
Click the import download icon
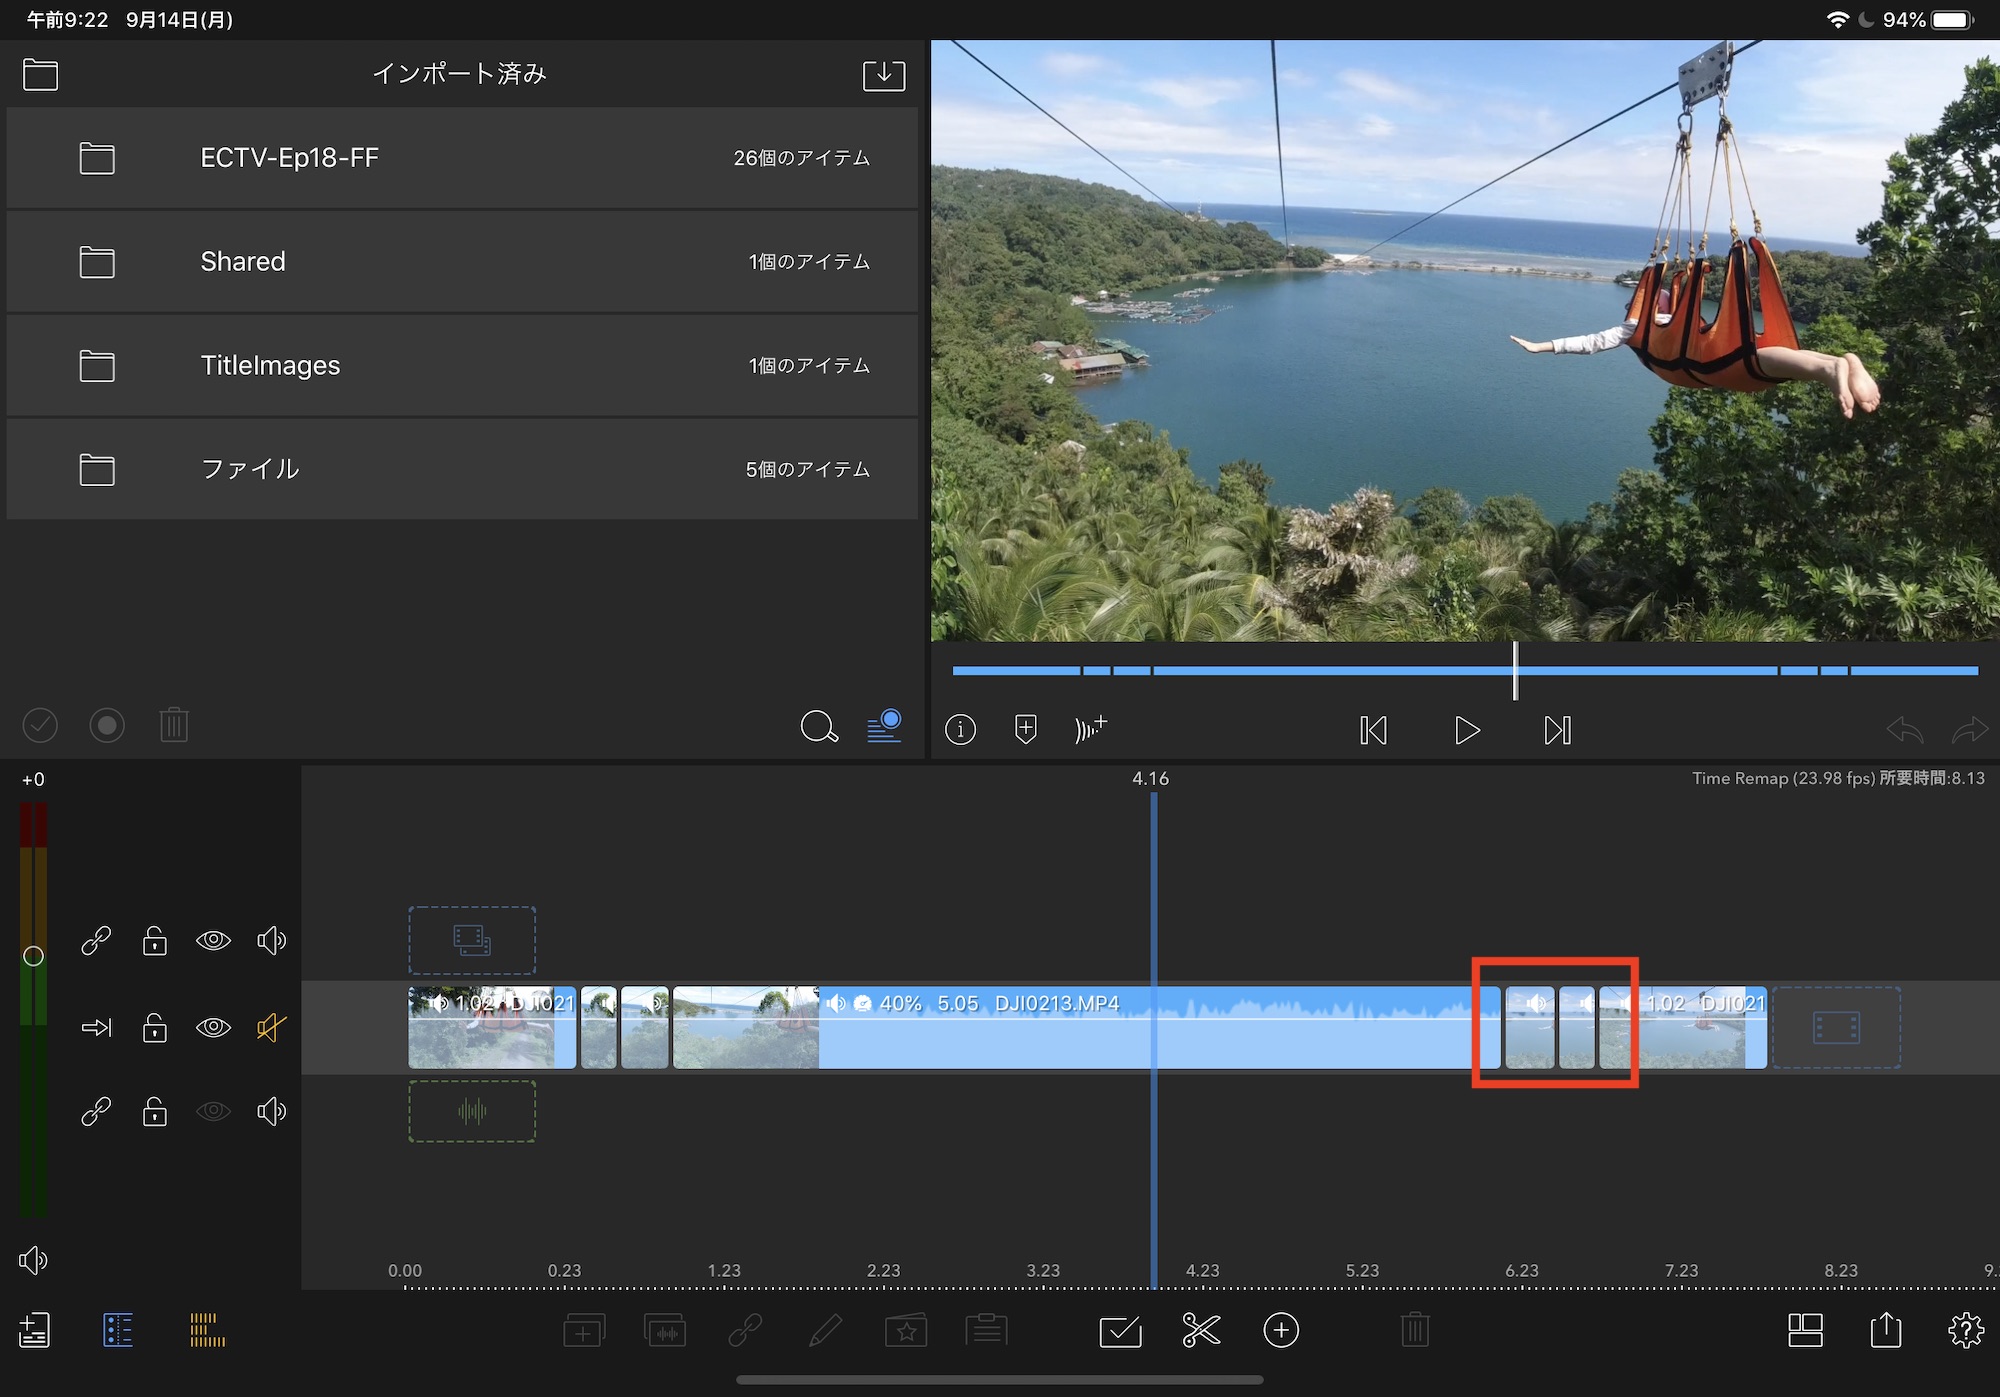pos(884,75)
